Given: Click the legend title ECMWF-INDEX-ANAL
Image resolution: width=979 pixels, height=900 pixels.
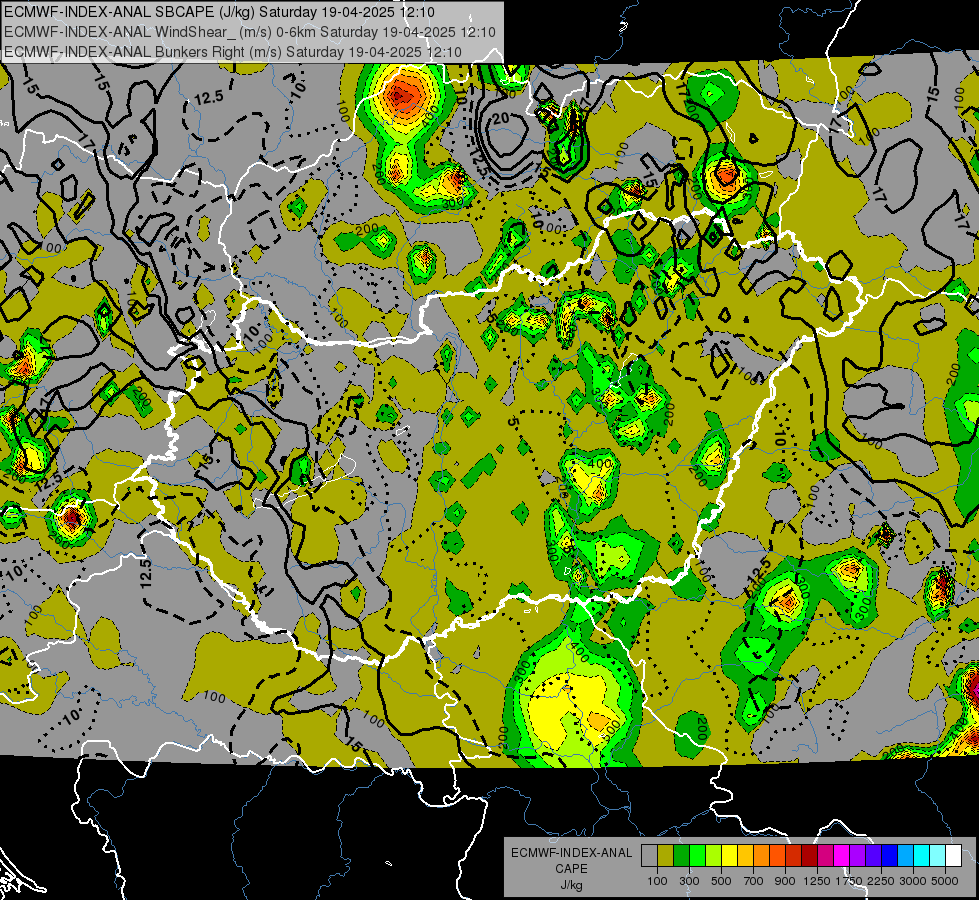Looking at the screenshot, I should [x=571, y=853].
